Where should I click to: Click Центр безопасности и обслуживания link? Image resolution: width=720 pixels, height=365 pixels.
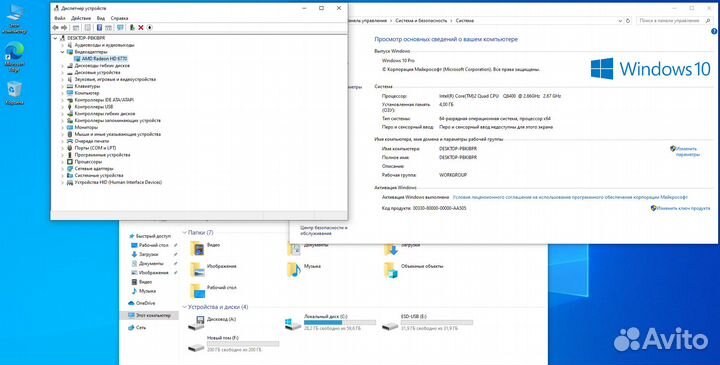tap(323, 230)
